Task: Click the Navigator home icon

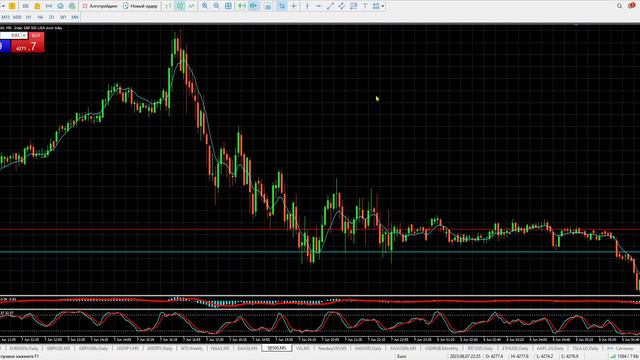Action: (x=60, y=6)
